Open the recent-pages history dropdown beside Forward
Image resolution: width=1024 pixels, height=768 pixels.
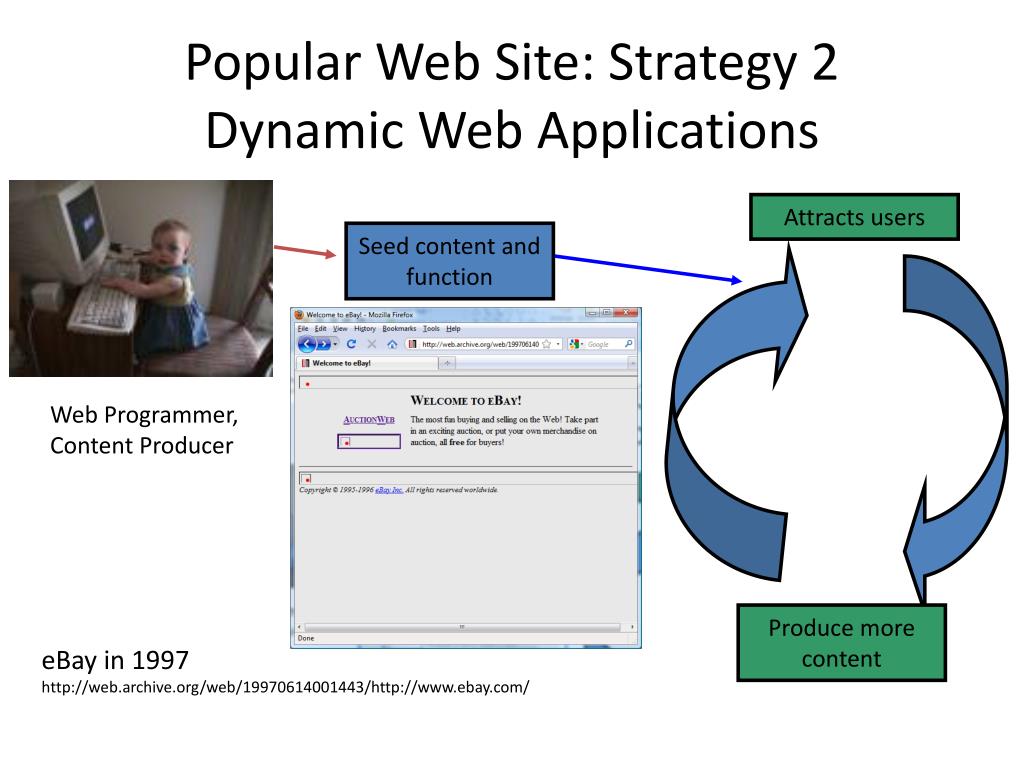[336, 344]
